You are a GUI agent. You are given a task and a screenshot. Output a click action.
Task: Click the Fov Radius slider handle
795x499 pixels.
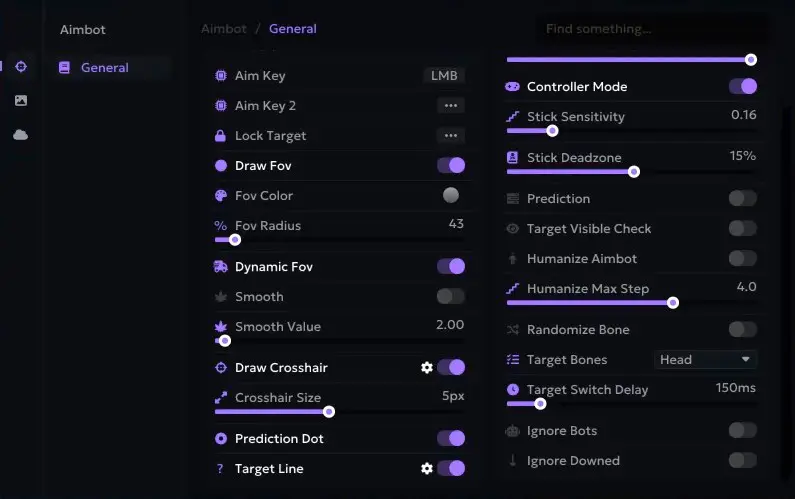pos(235,240)
